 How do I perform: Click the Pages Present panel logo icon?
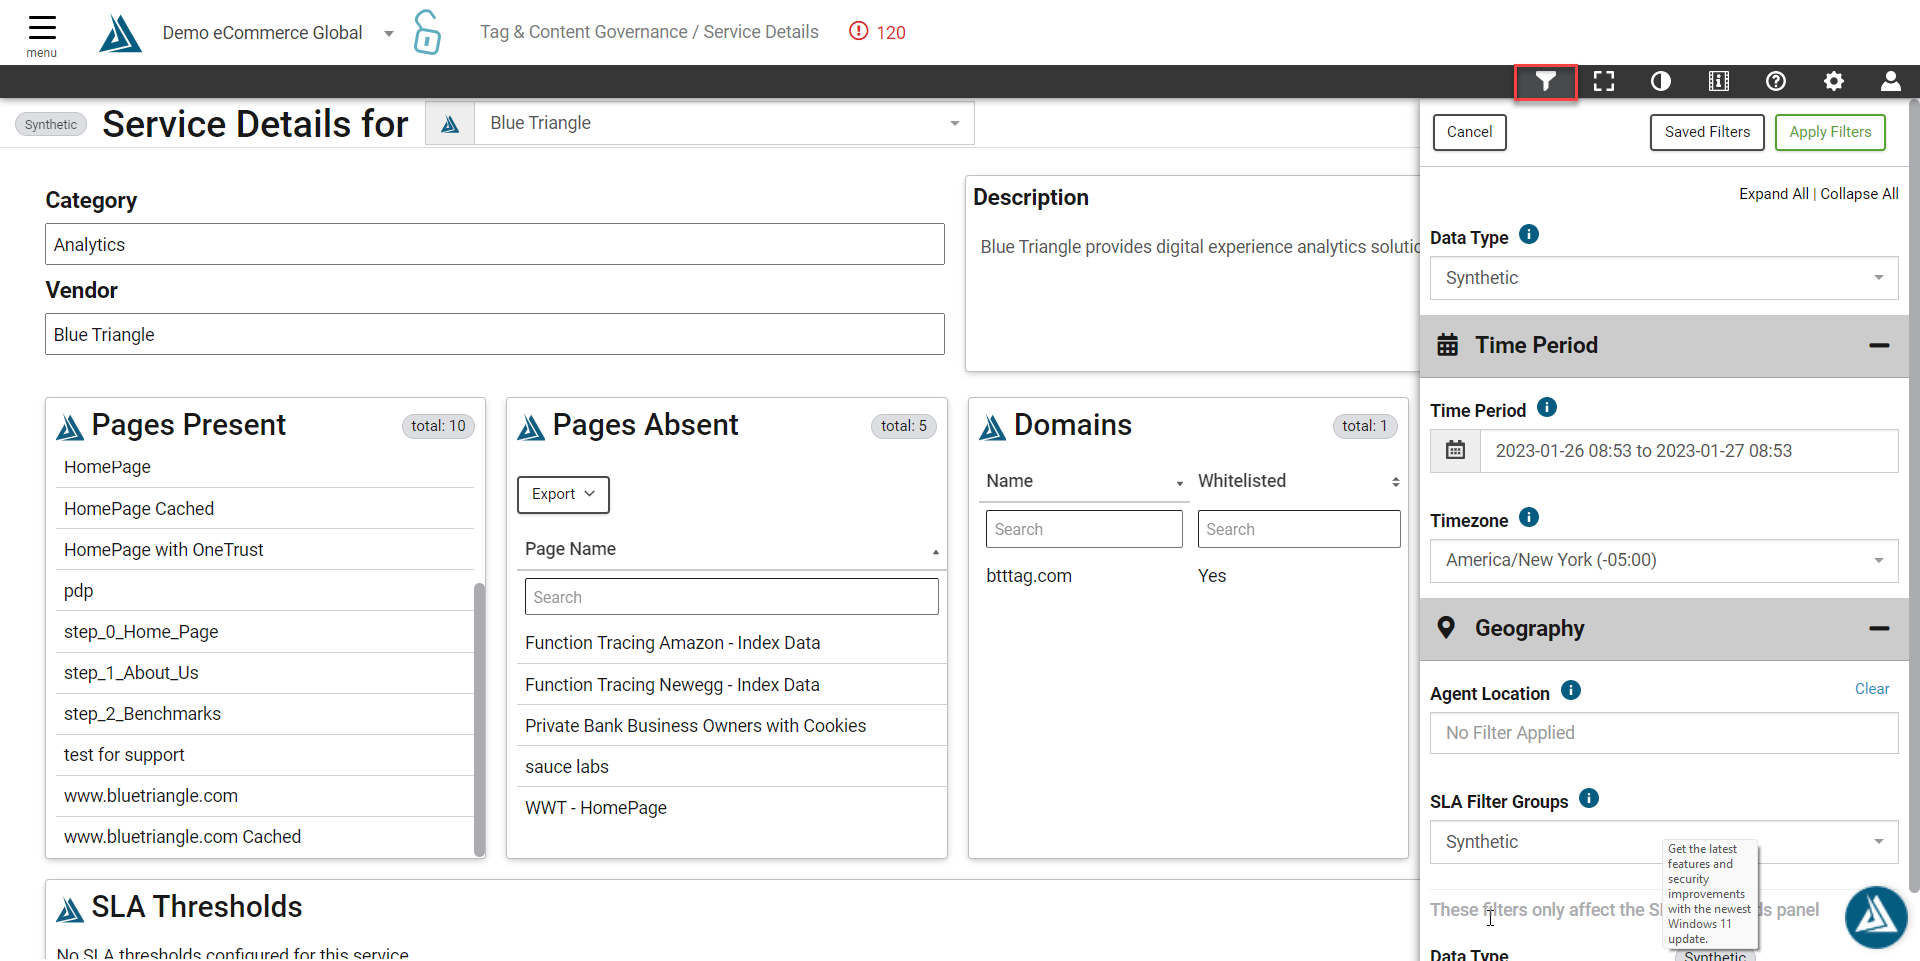(70, 427)
